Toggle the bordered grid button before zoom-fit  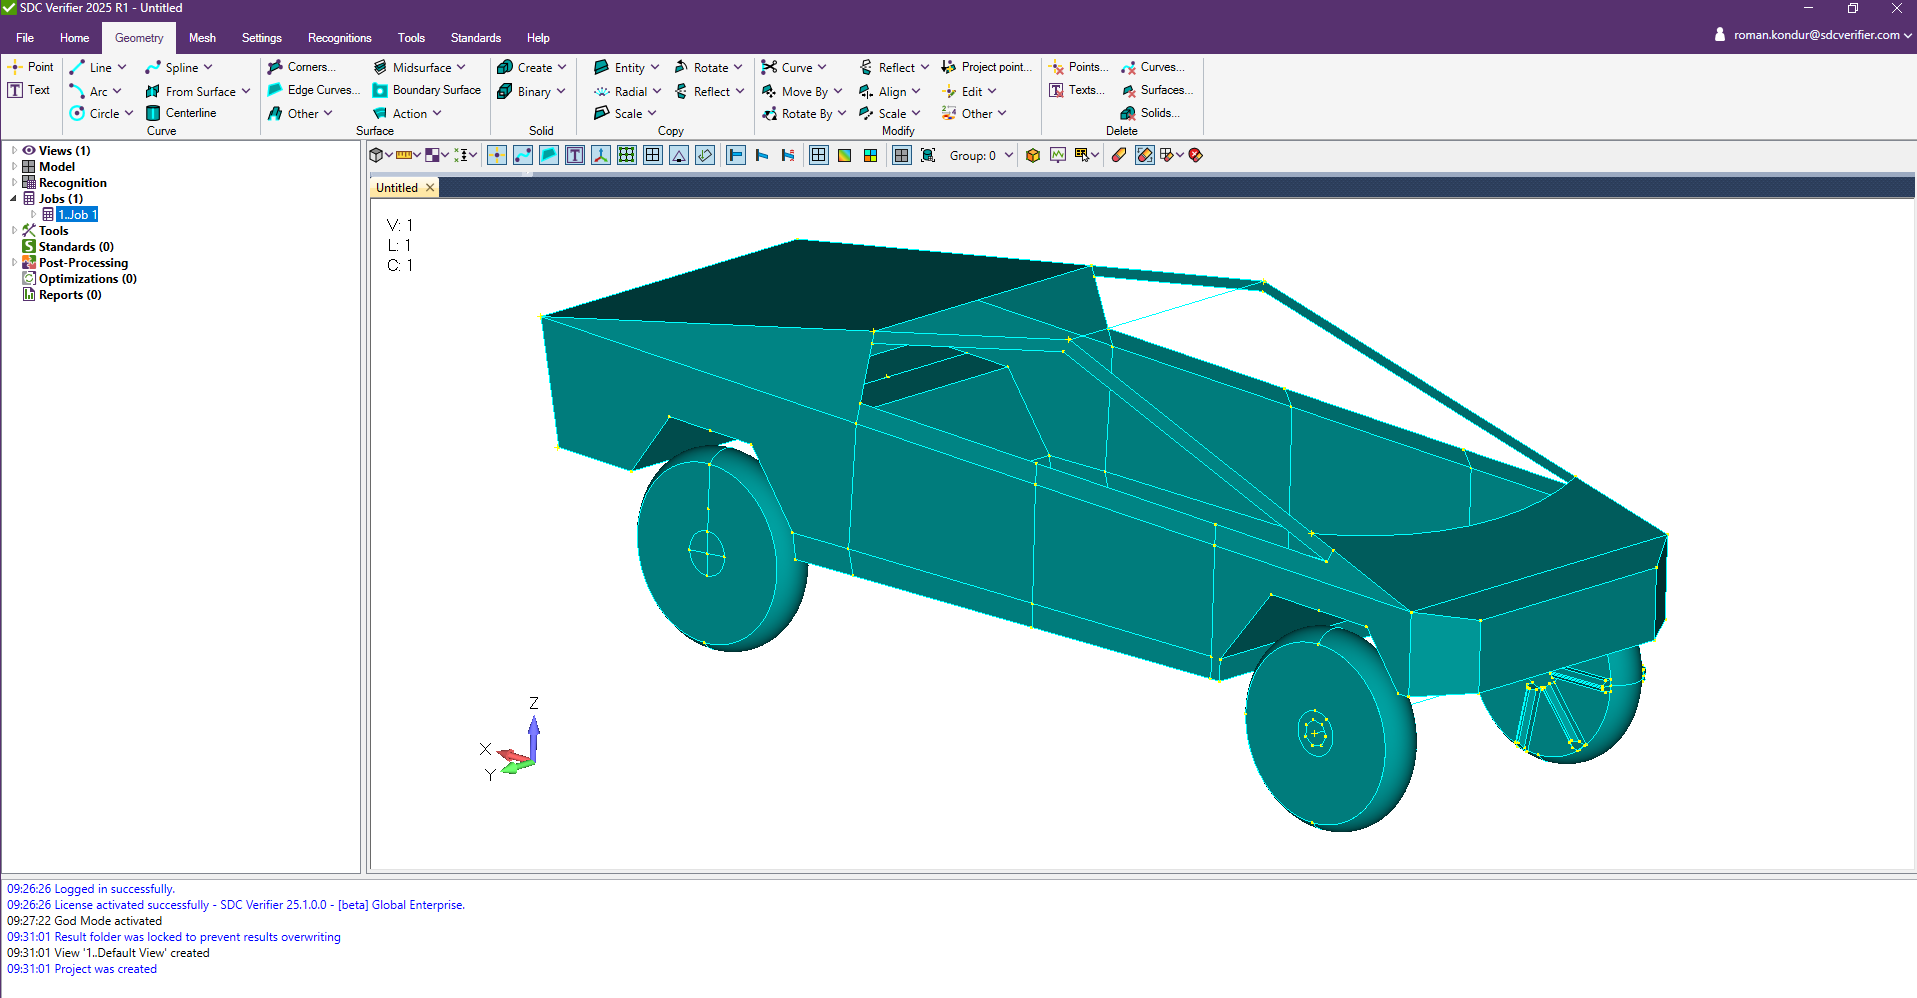point(902,155)
